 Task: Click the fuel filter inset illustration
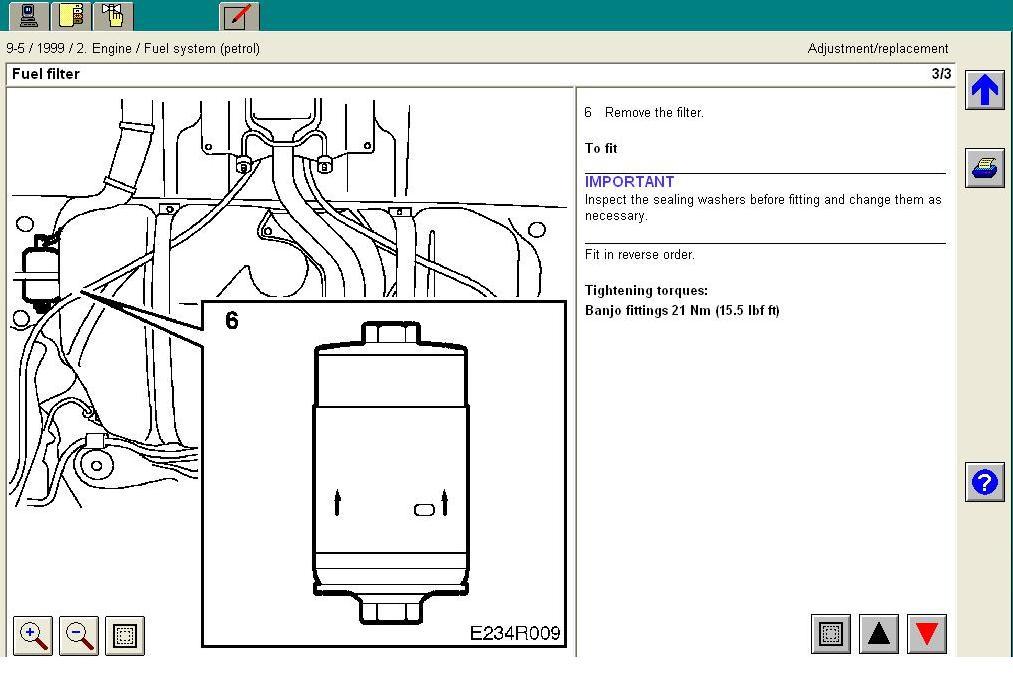point(384,473)
